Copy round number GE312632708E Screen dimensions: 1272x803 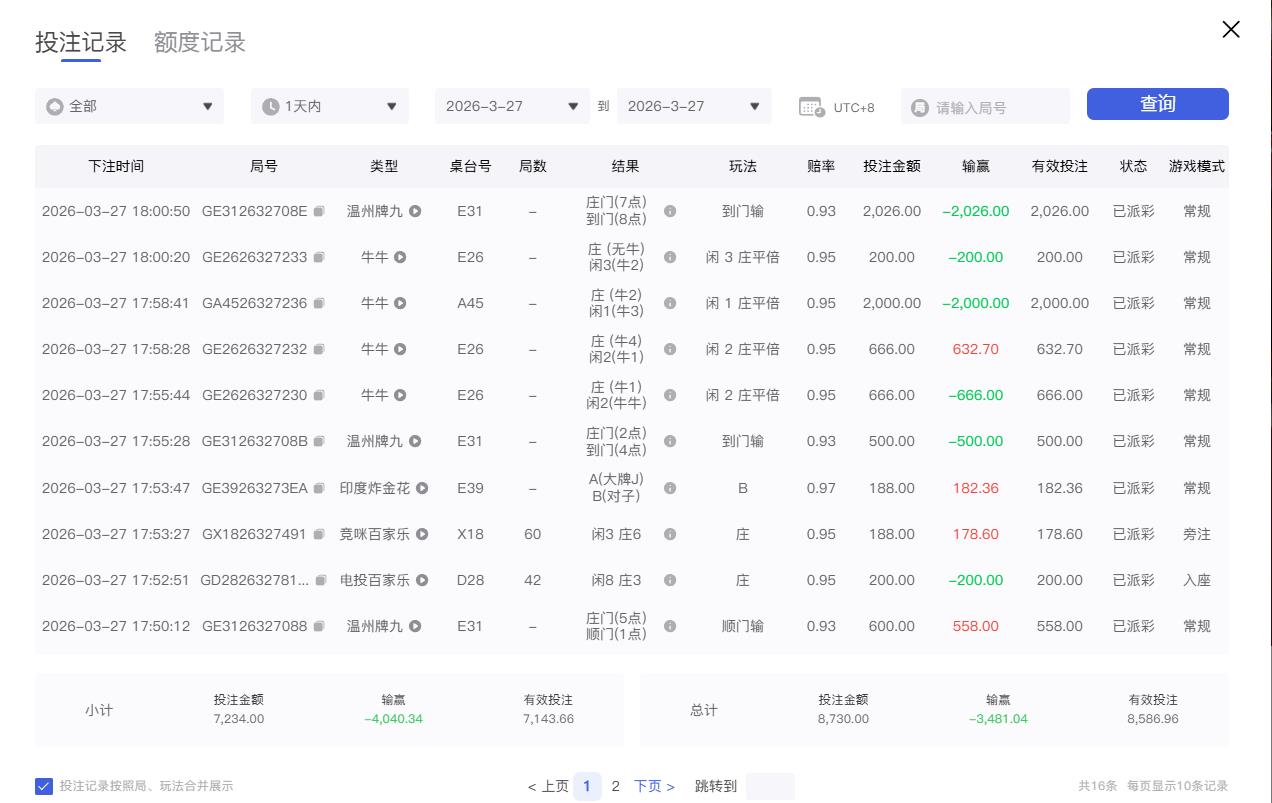pos(319,212)
